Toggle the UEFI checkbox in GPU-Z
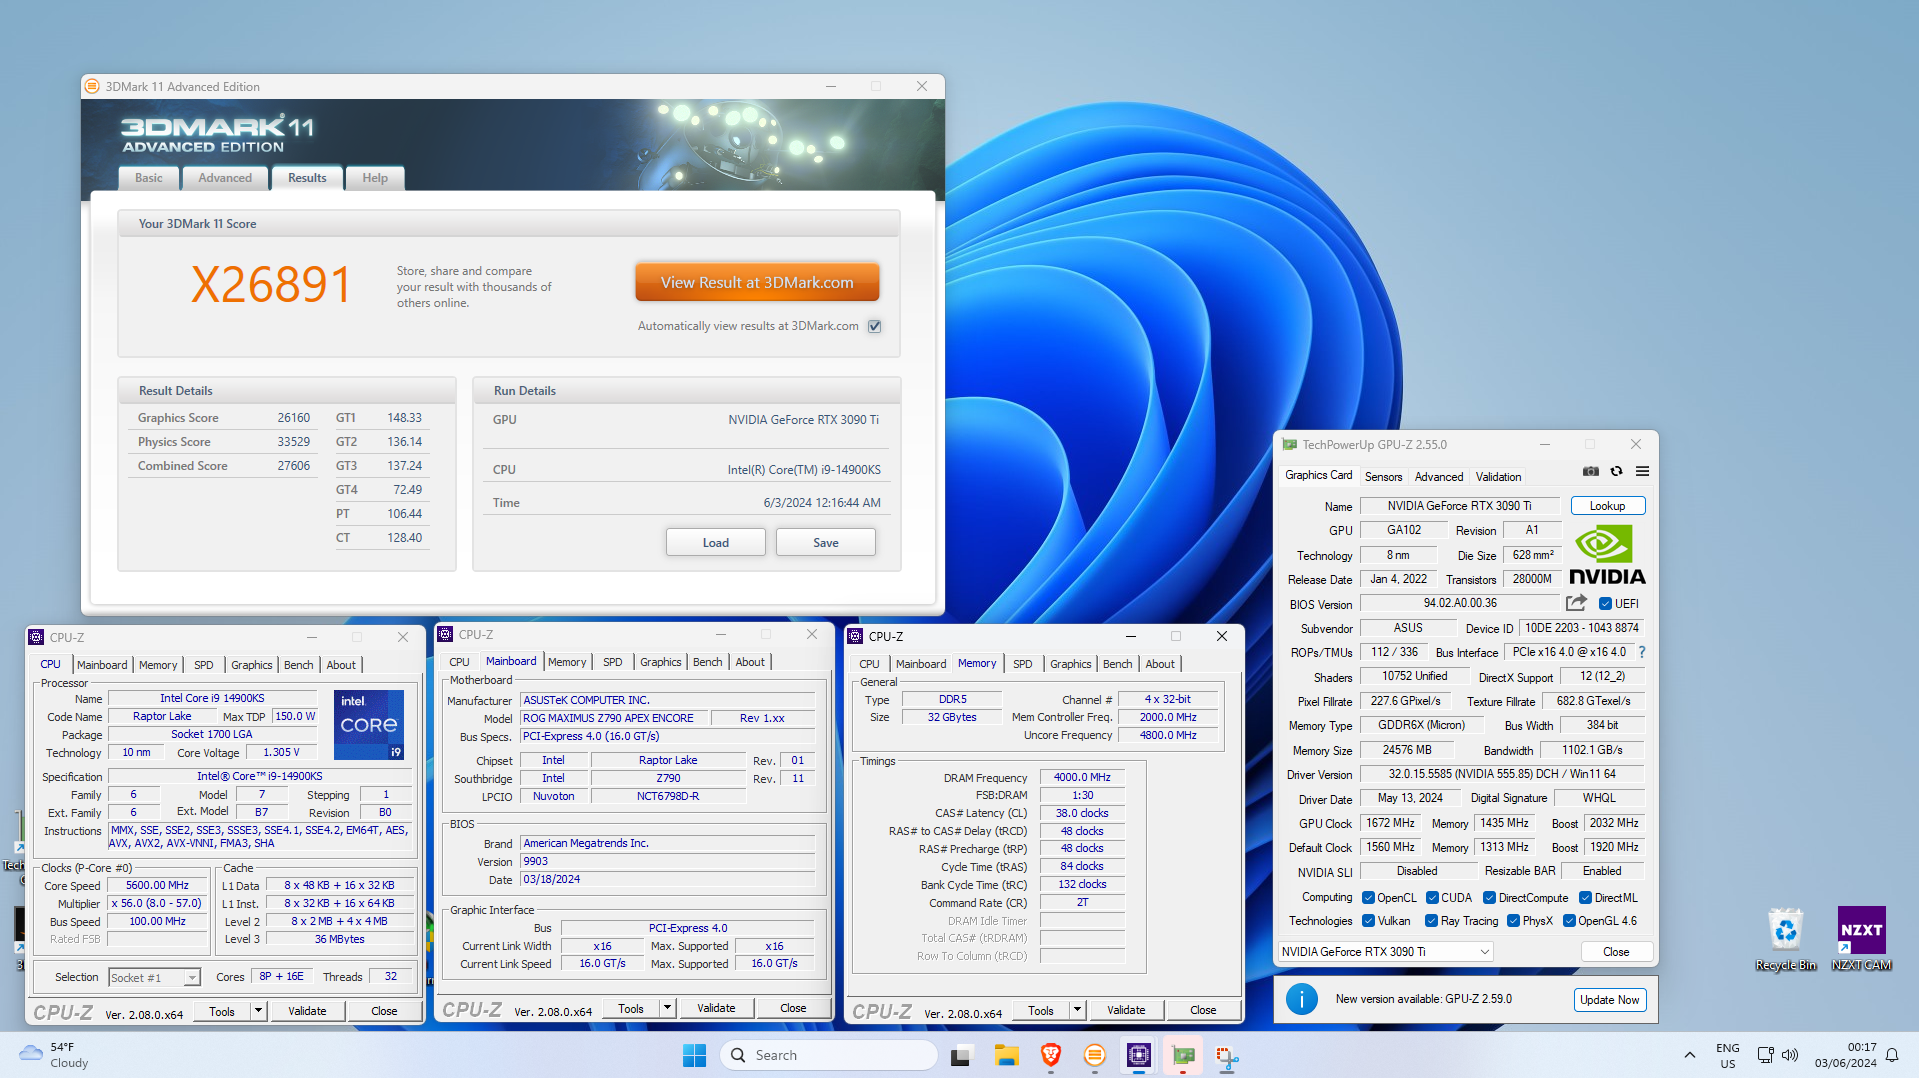 point(1605,604)
